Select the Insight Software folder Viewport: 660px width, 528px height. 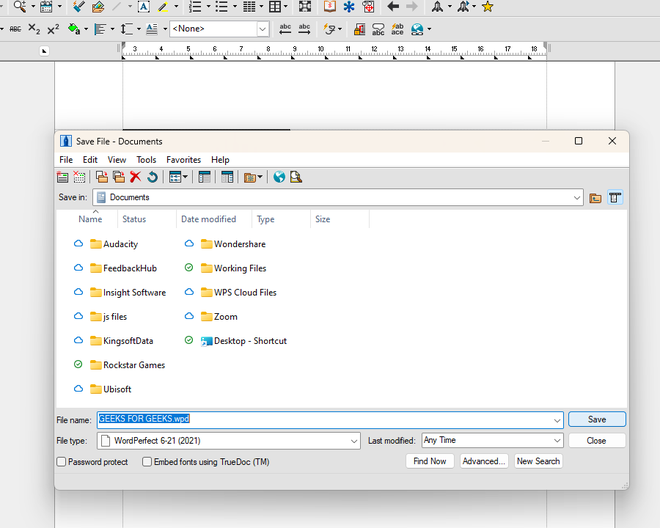pyautogui.click(x=128, y=293)
